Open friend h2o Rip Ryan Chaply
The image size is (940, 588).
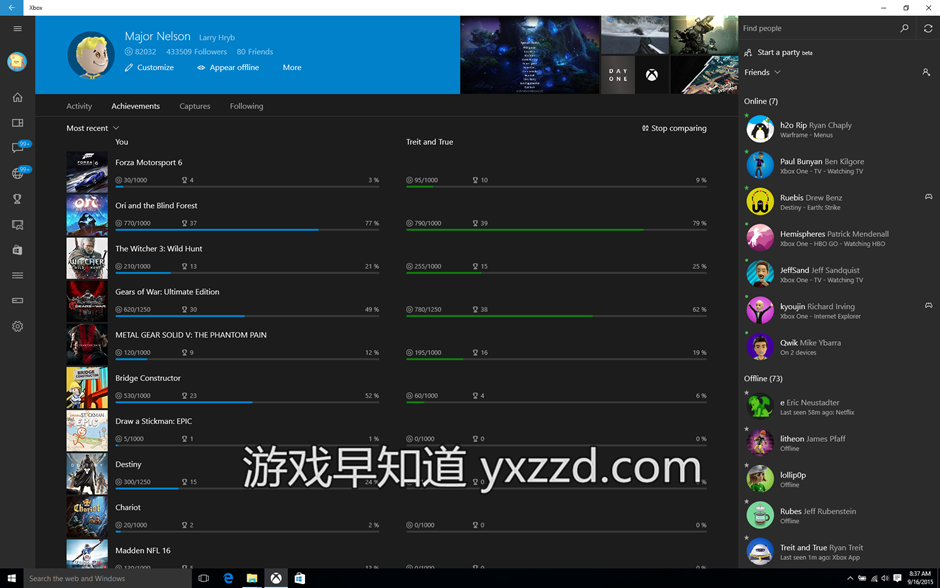coord(839,129)
